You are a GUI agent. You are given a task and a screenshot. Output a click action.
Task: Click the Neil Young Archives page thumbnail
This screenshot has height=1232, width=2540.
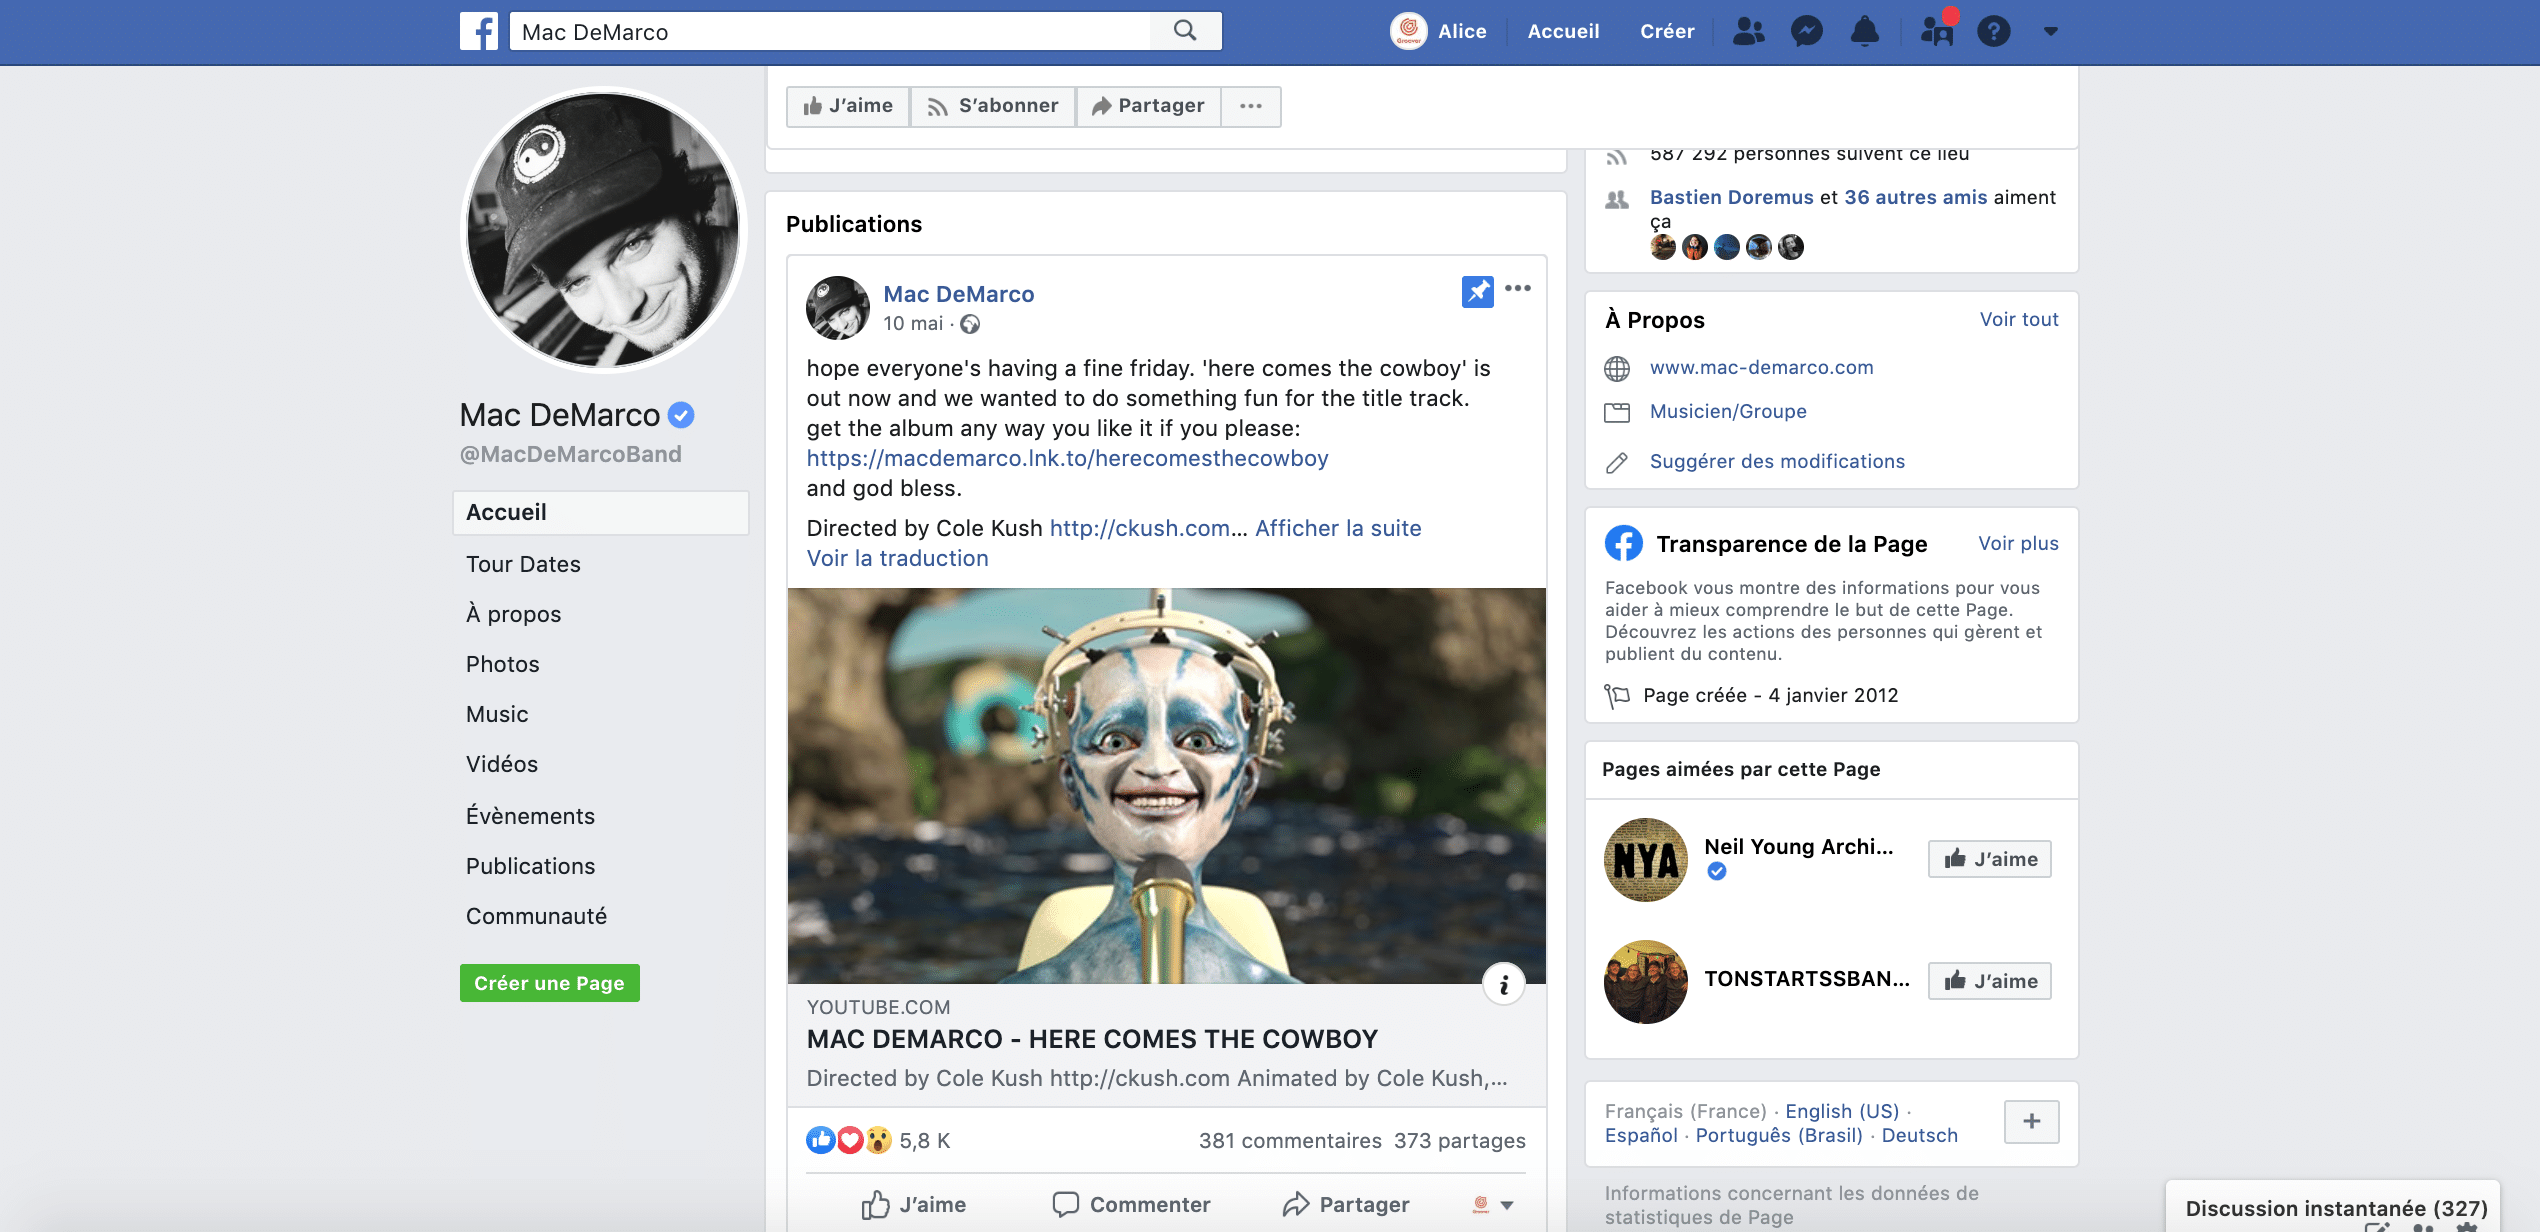point(1645,859)
